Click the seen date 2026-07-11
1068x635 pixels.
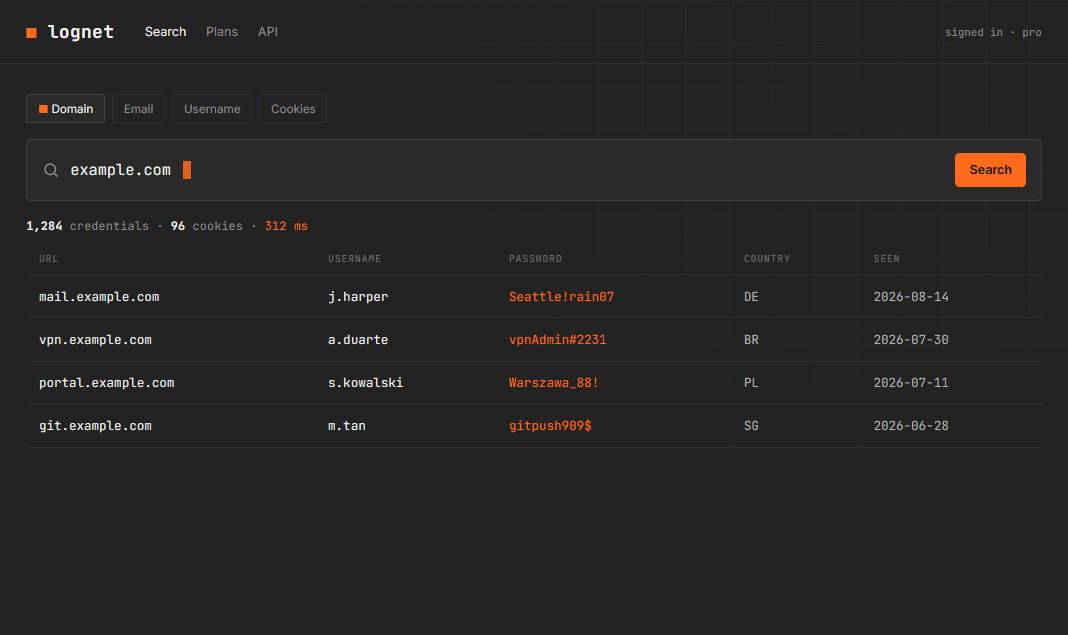tap(911, 383)
